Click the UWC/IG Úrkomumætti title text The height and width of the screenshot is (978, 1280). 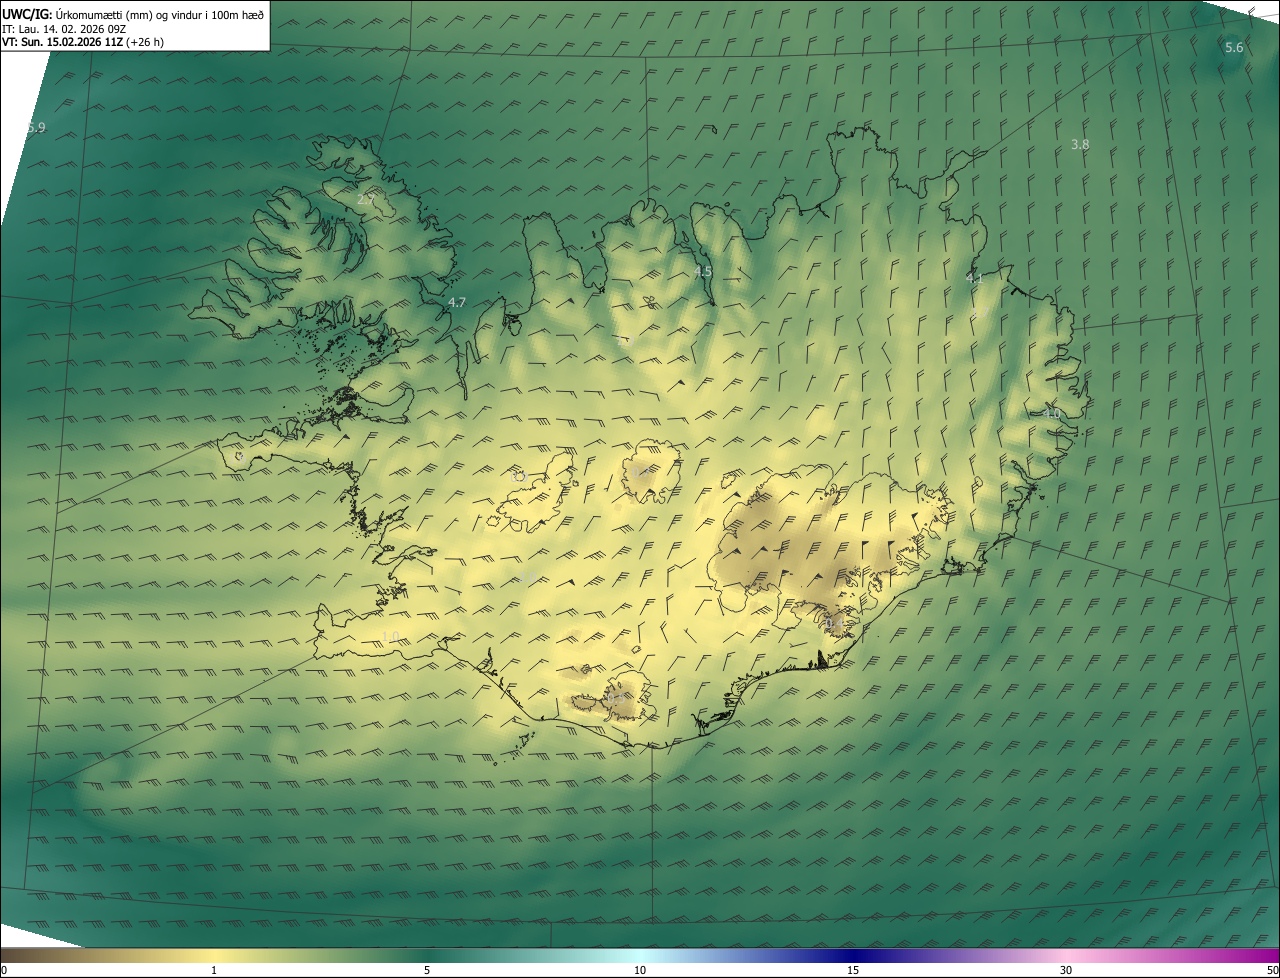click(133, 14)
